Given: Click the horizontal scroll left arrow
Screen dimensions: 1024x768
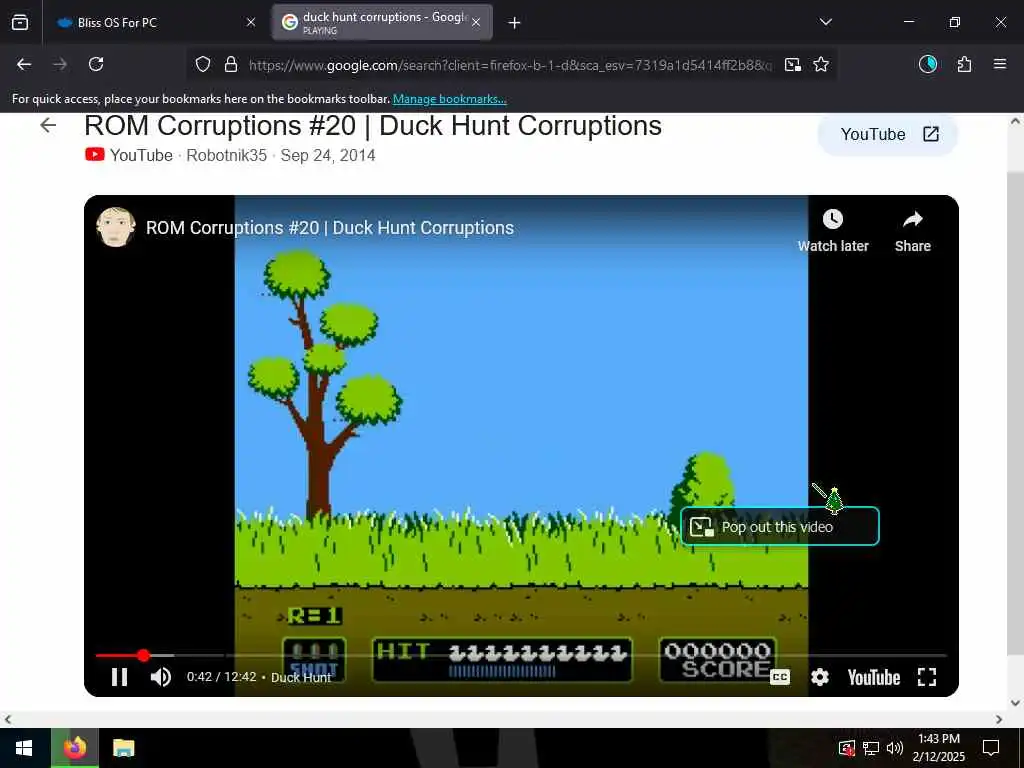Looking at the screenshot, I should (x=7, y=720).
